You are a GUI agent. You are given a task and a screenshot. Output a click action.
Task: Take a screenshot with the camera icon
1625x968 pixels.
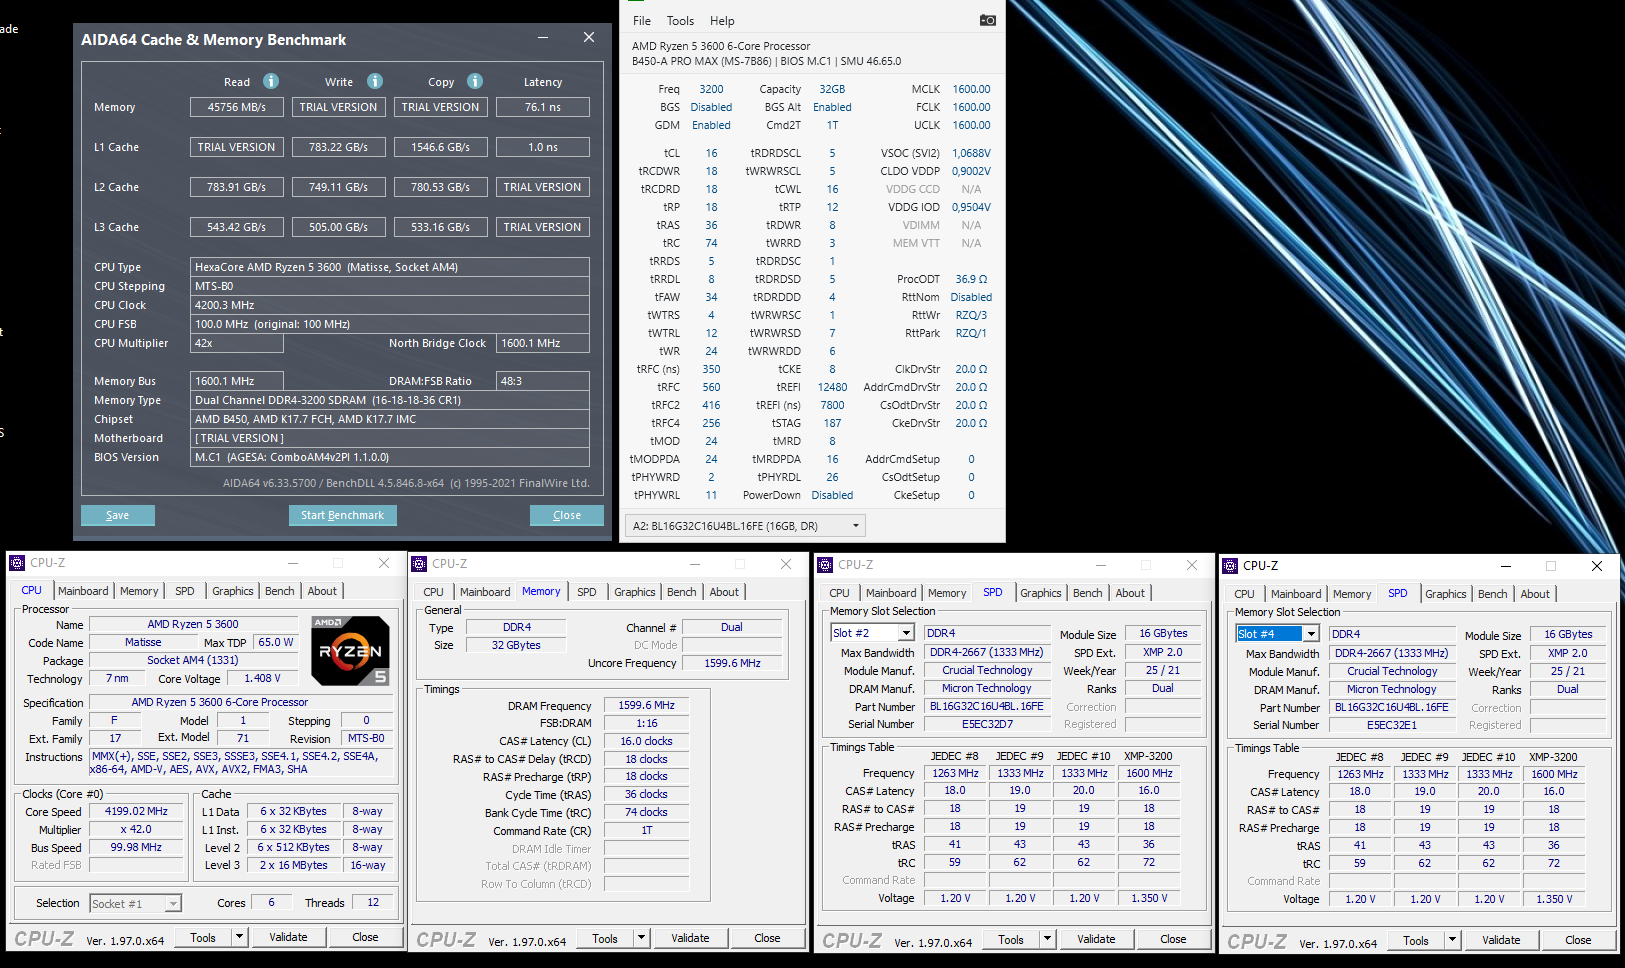tap(987, 20)
